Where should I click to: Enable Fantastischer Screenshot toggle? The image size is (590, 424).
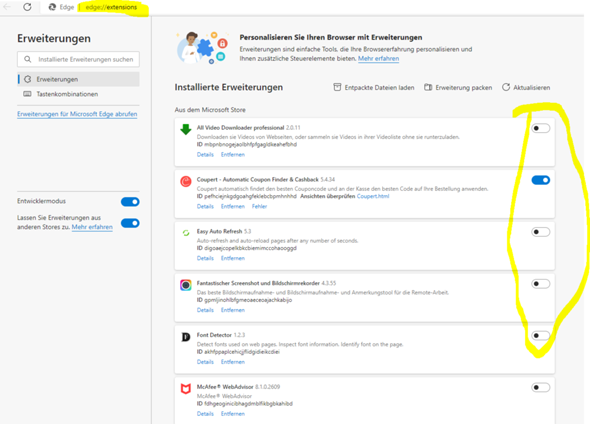tap(541, 284)
